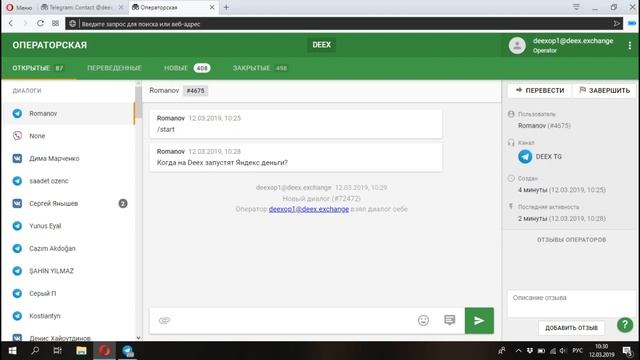
Task: Go back with browser back arrow
Action: pos(11,24)
